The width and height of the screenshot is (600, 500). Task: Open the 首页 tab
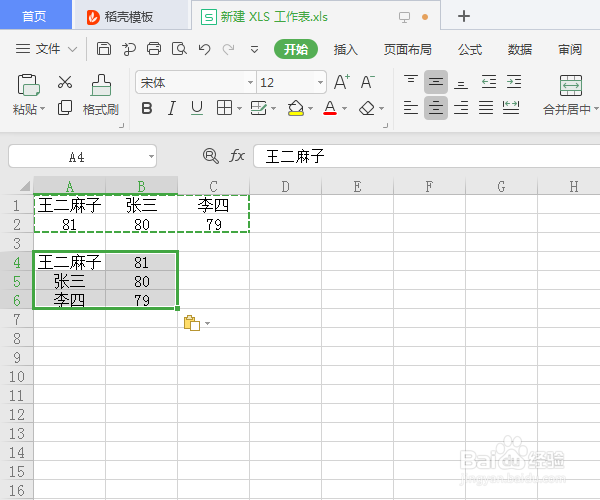35,15
